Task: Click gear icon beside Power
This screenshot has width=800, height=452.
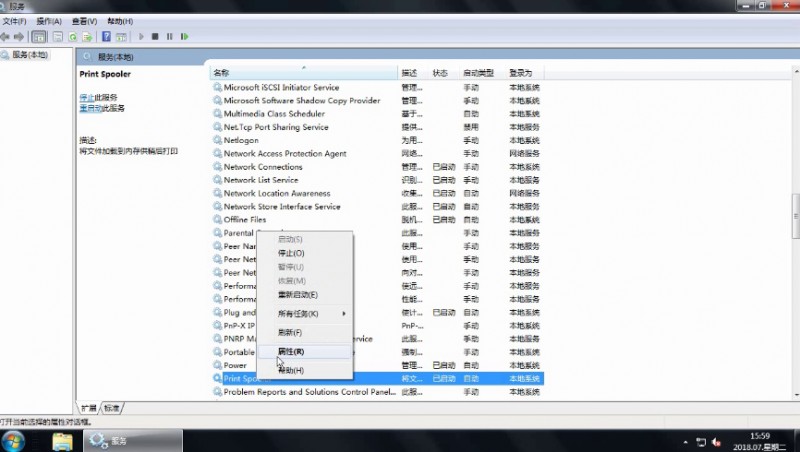Action: (217, 365)
